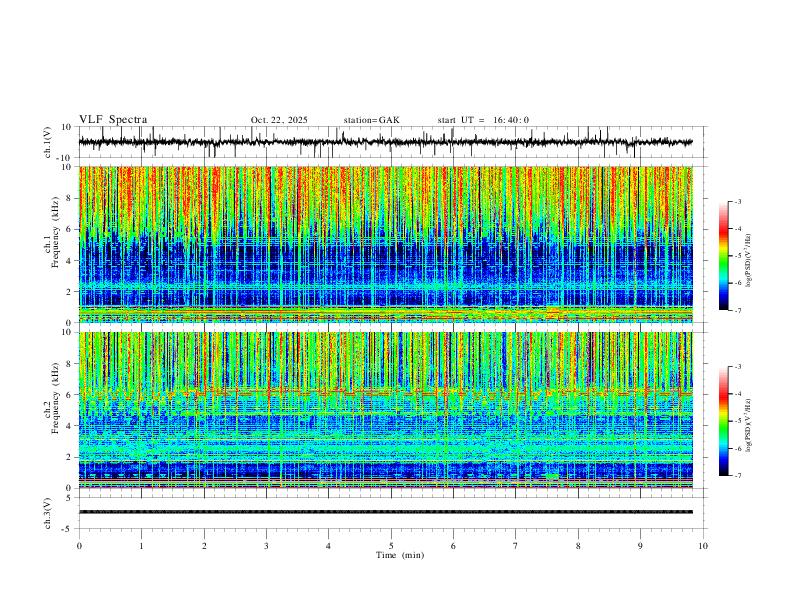
Task: Click the 'station=GAK' label
Action: point(371,120)
